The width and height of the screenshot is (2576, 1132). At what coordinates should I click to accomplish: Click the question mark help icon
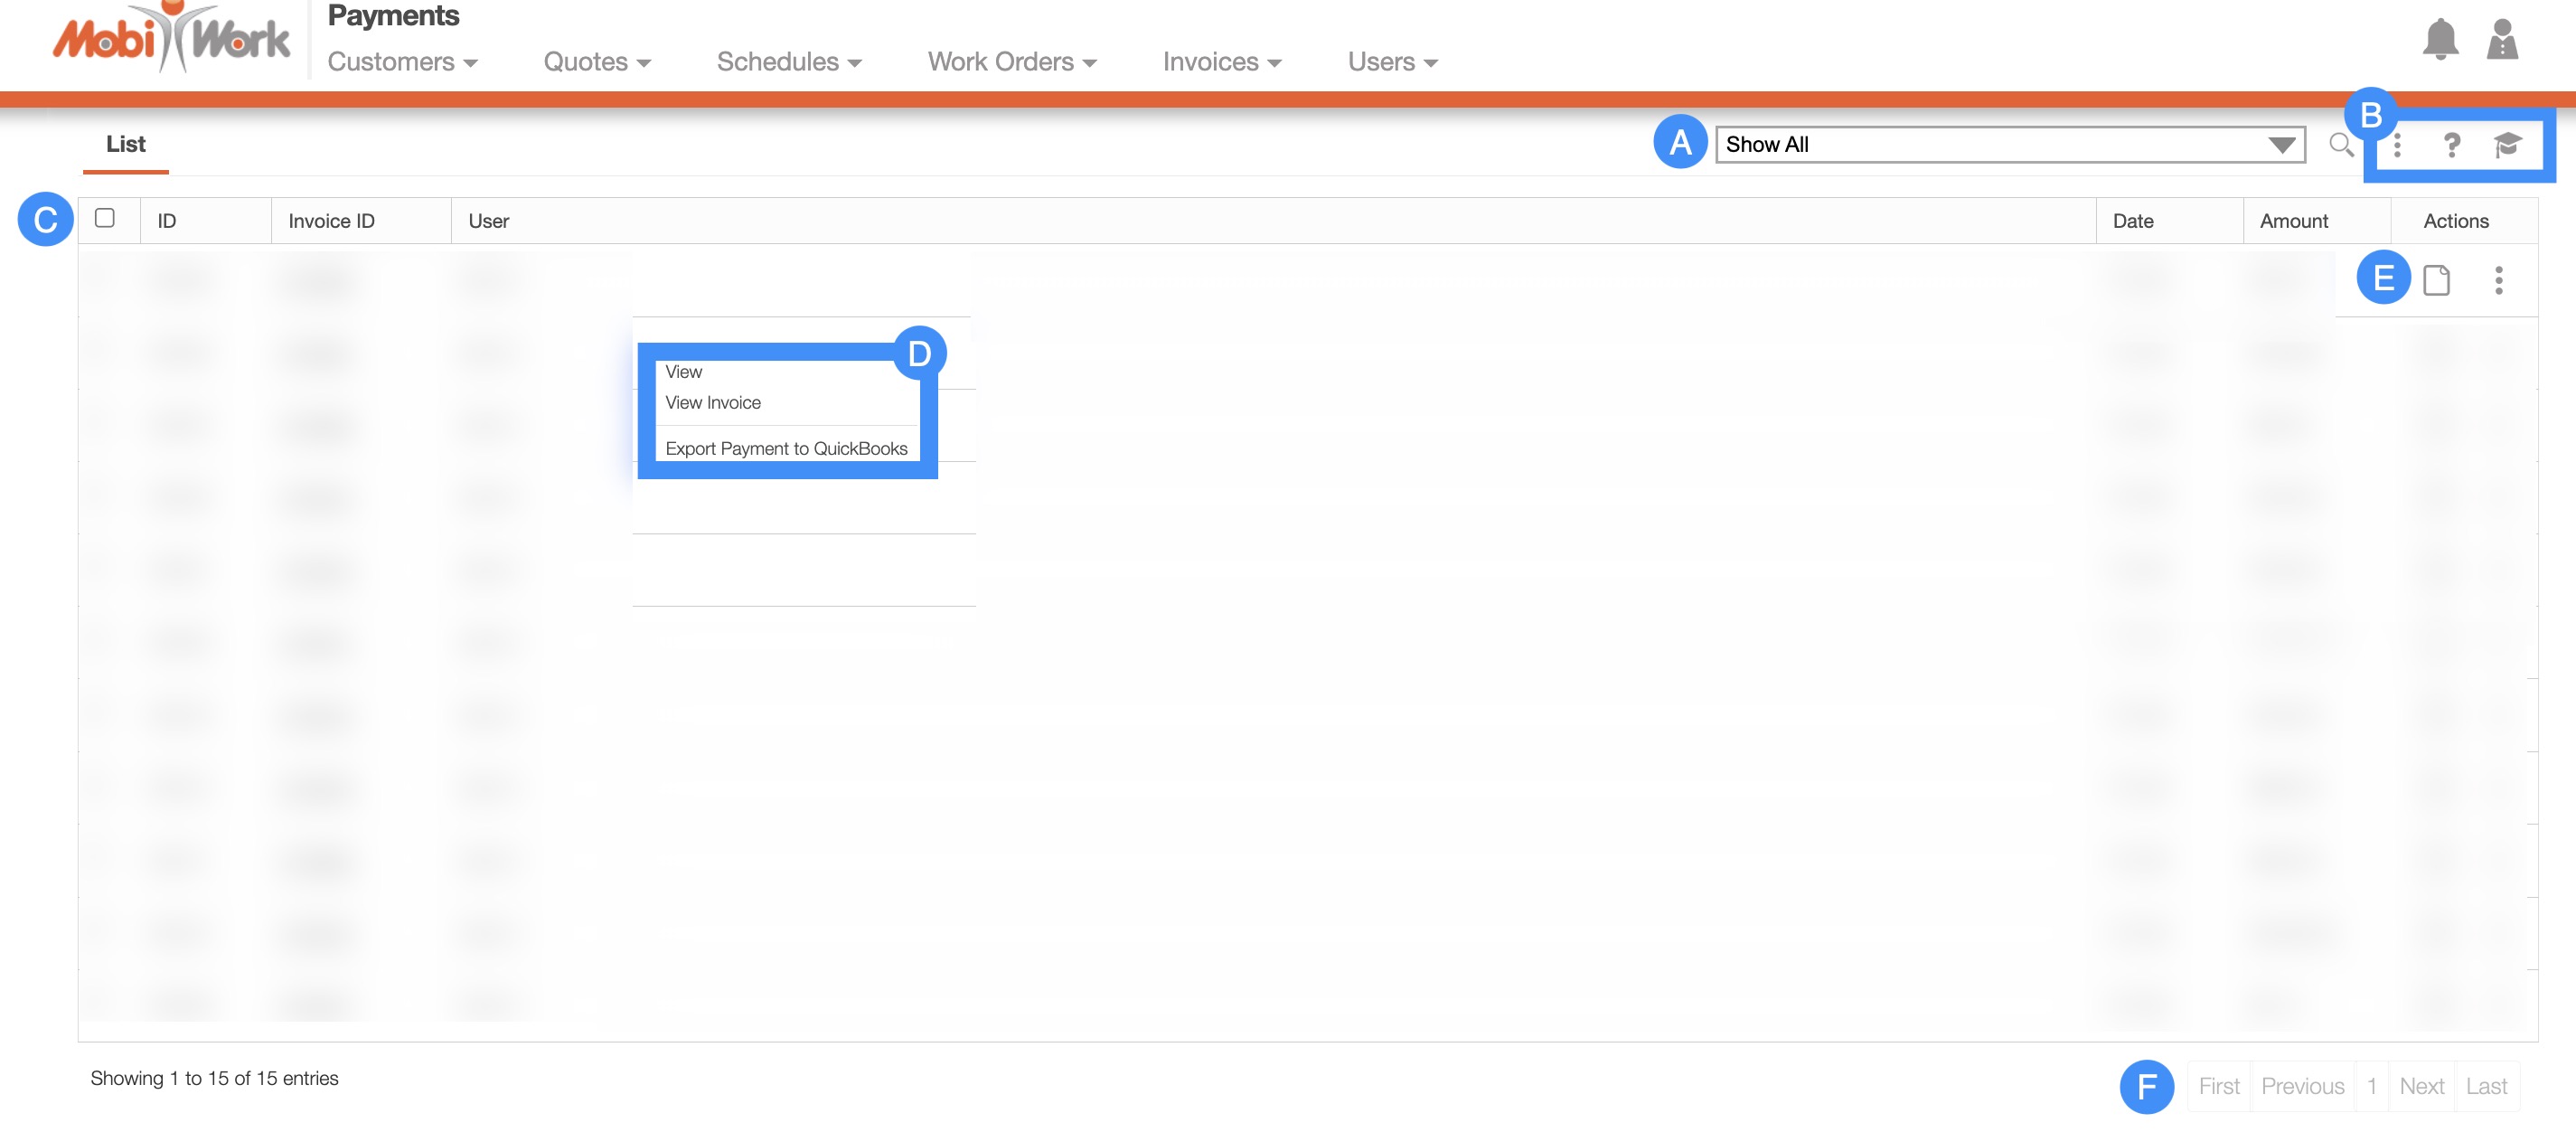click(x=2451, y=146)
